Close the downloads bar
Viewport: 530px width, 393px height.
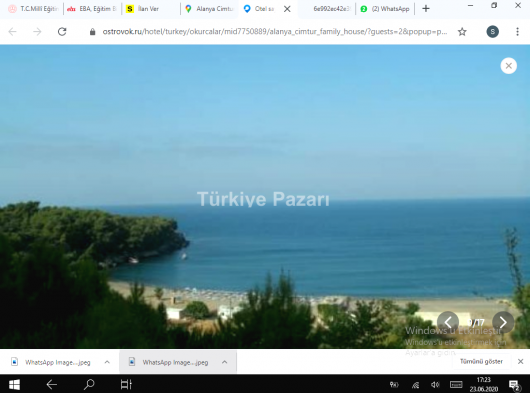(521, 362)
